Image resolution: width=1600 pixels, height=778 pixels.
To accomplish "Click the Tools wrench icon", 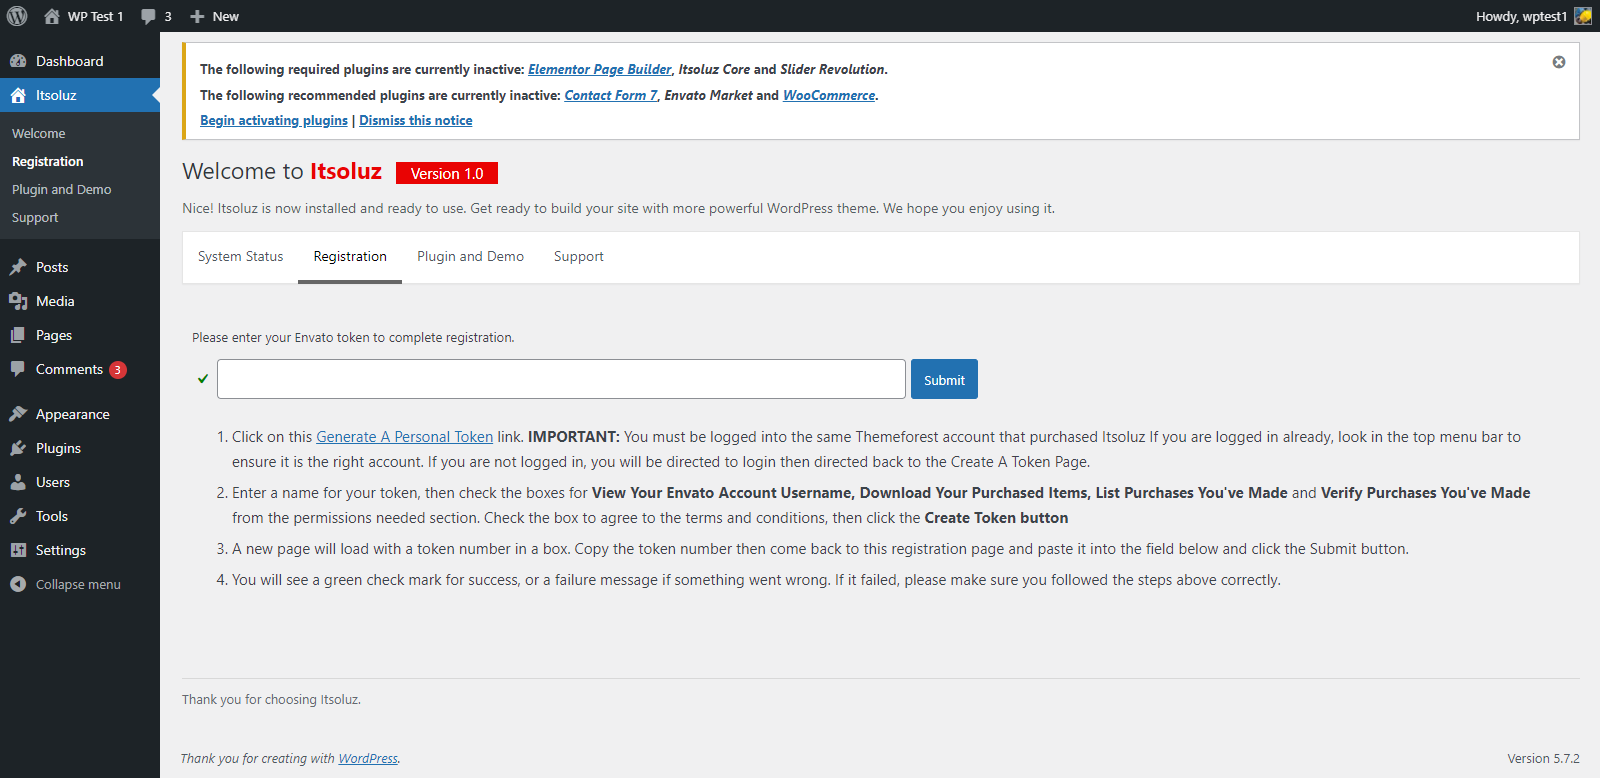I will [x=18, y=516].
